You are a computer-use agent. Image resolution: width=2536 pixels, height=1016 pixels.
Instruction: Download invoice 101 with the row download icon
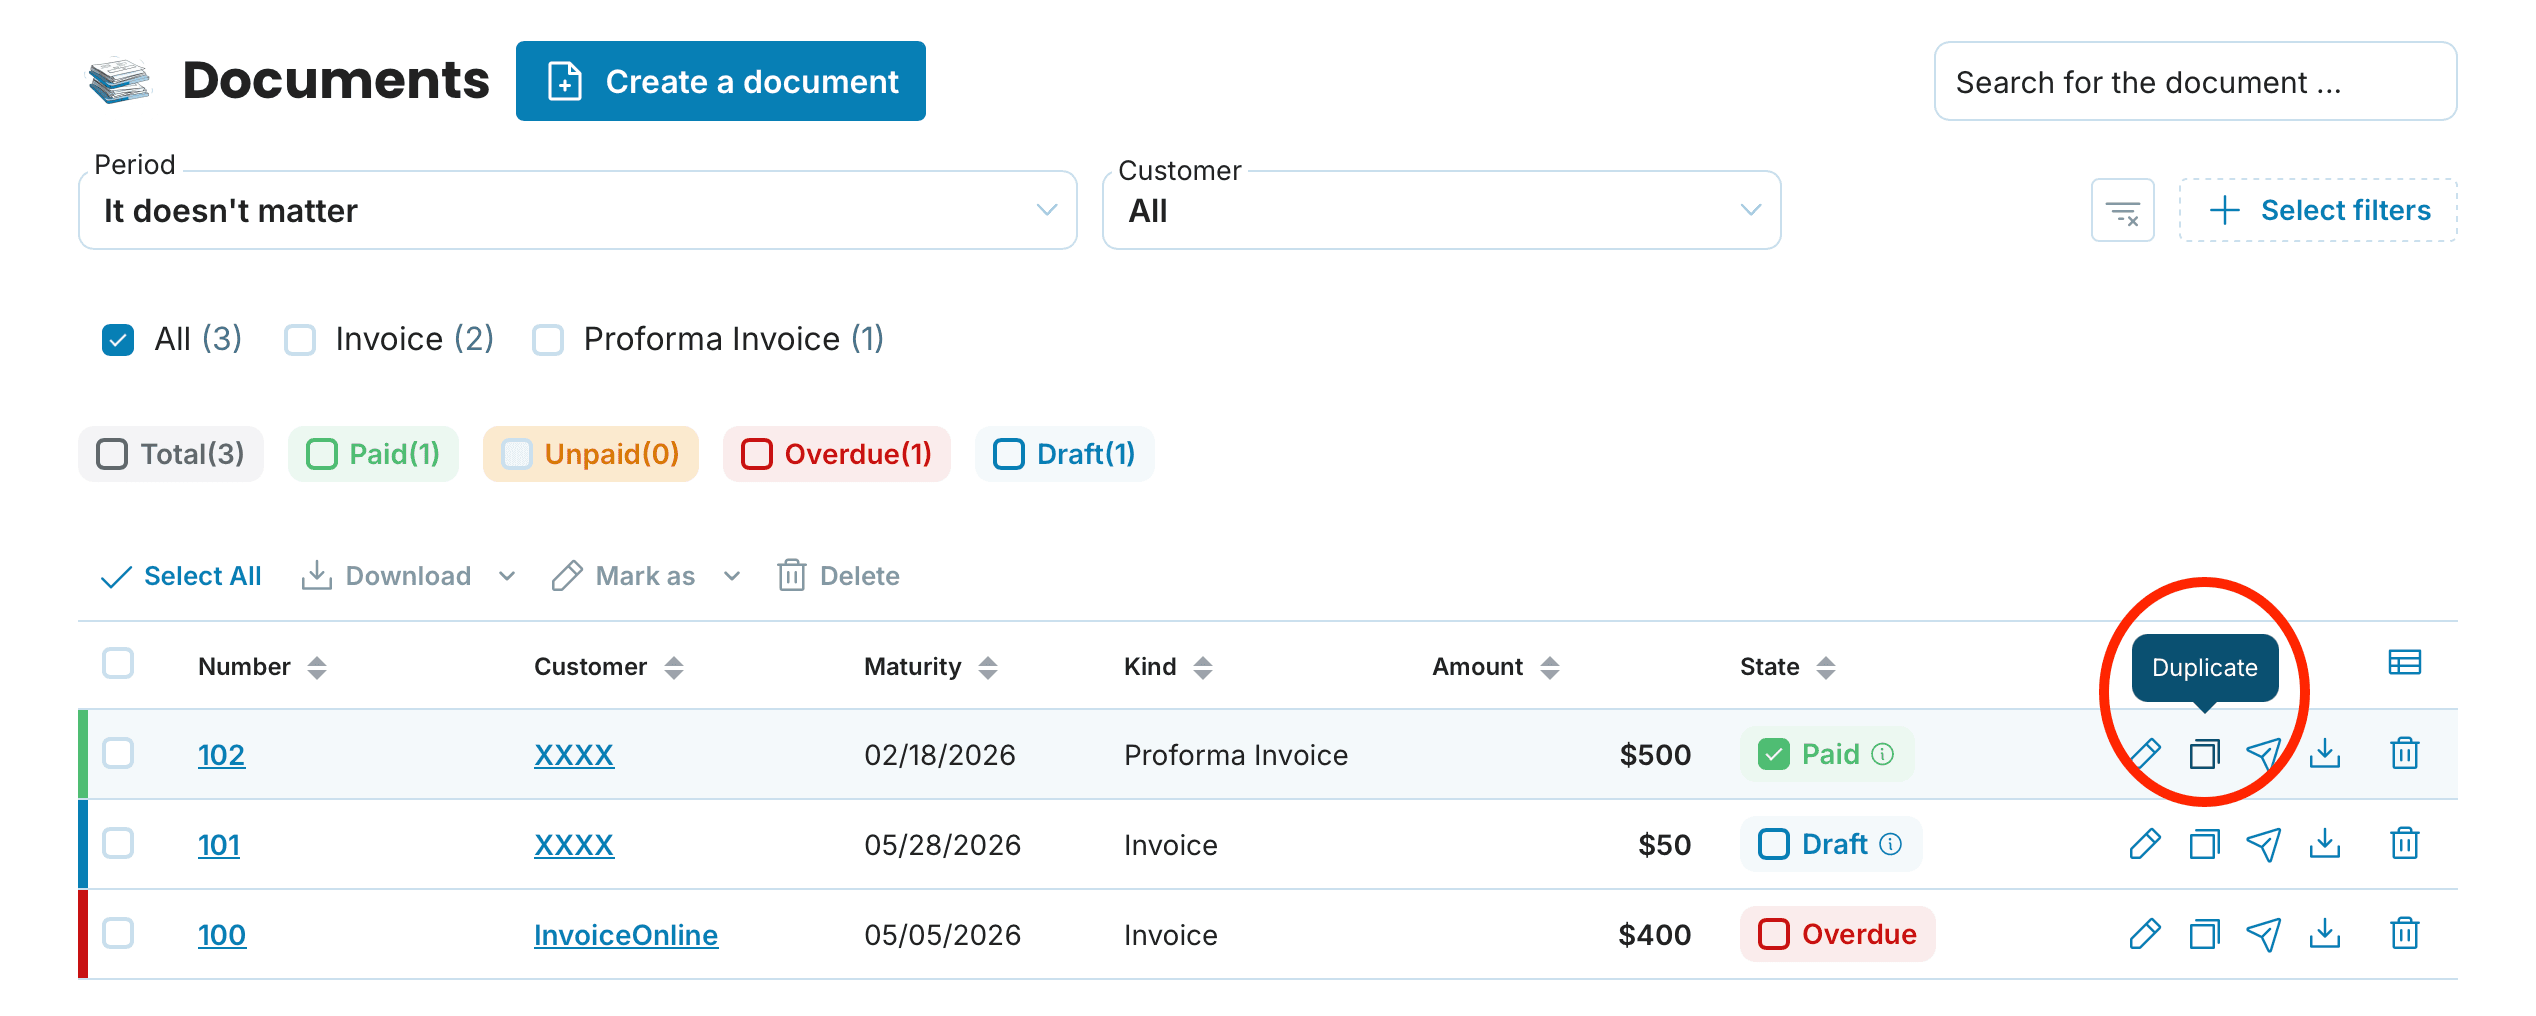(x=2325, y=844)
